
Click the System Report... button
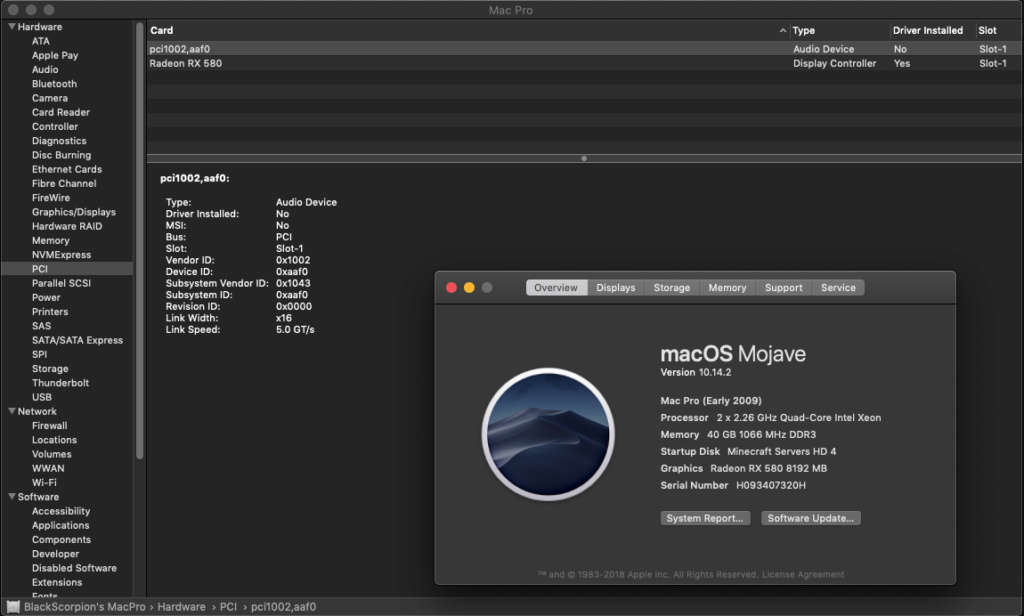(705, 518)
